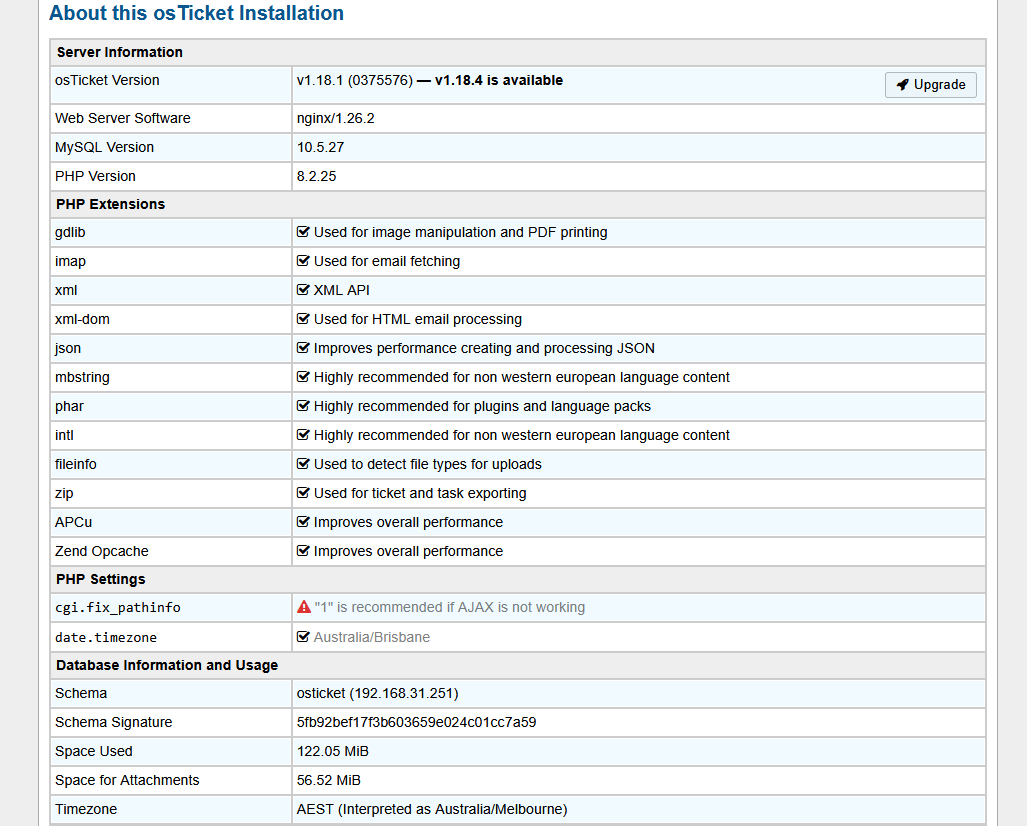This screenshot has height=826, width=1027.
Task: Click the 'v1.18.4 is available' text
Action: click(499, 81)
